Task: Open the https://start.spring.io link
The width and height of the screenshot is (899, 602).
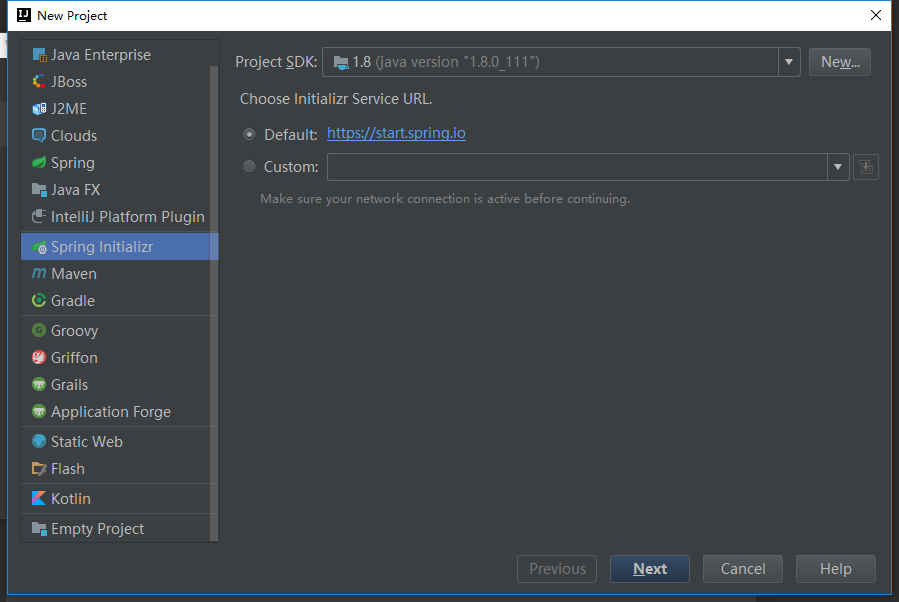Action: [396, 133]
